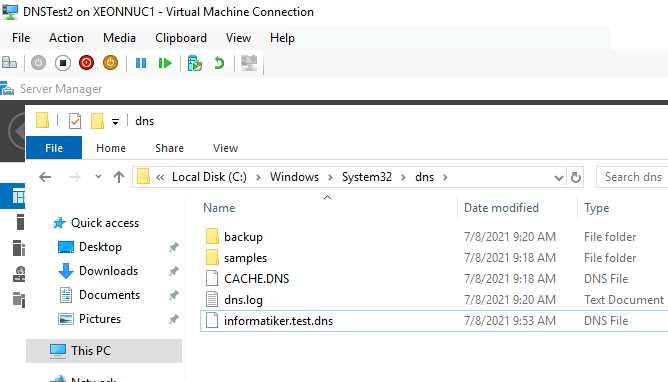Open the recent locations dropdown arrow
Image resolution: width=668 pixels, height=382 pixels.
pyautogui.click(x=98, y=177)
